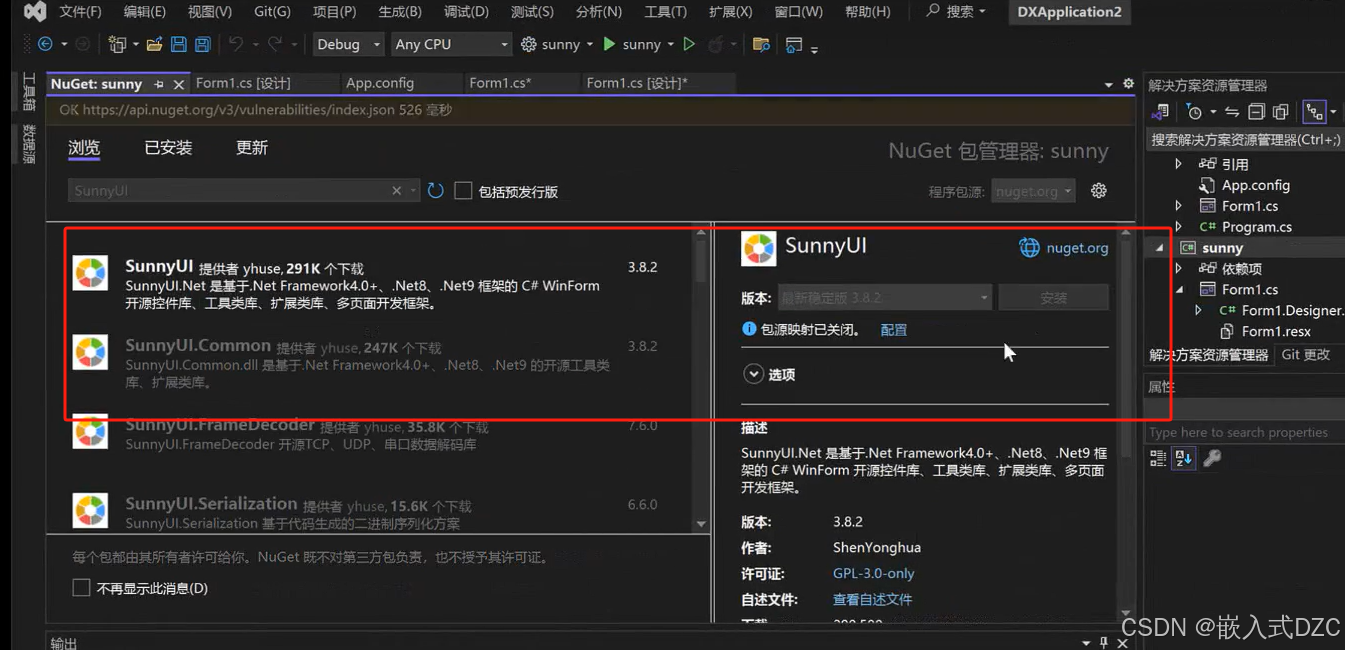Click the undo arrow icon
The width and height of the screenshot is (1345, 650).
coord(236,44)
